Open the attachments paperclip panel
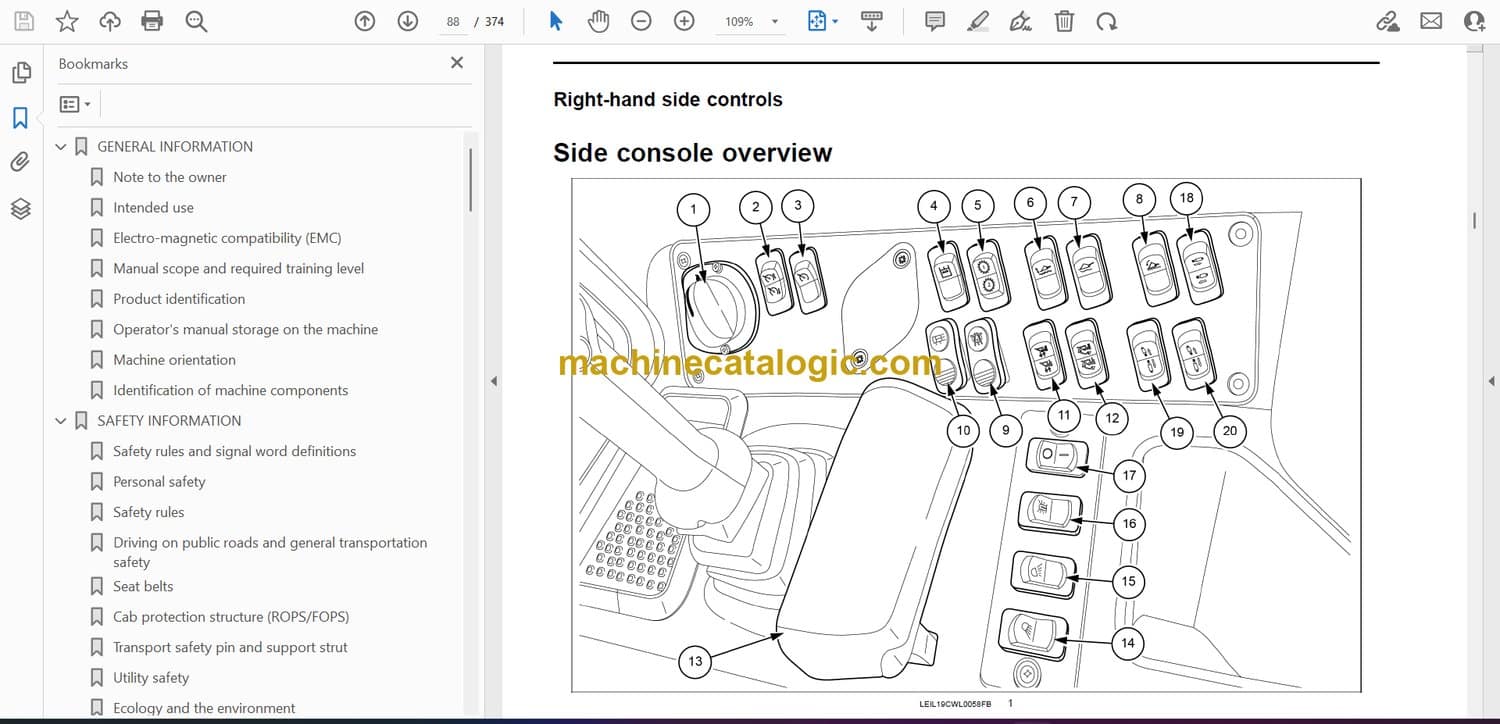 (x=20, y=162)
